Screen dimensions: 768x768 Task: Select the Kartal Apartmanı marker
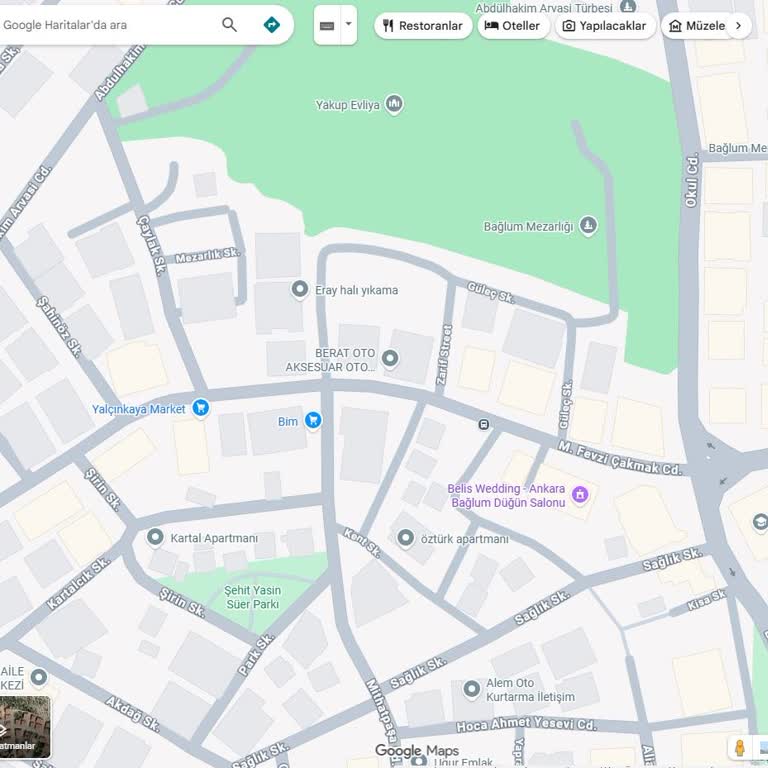[155, 537]
